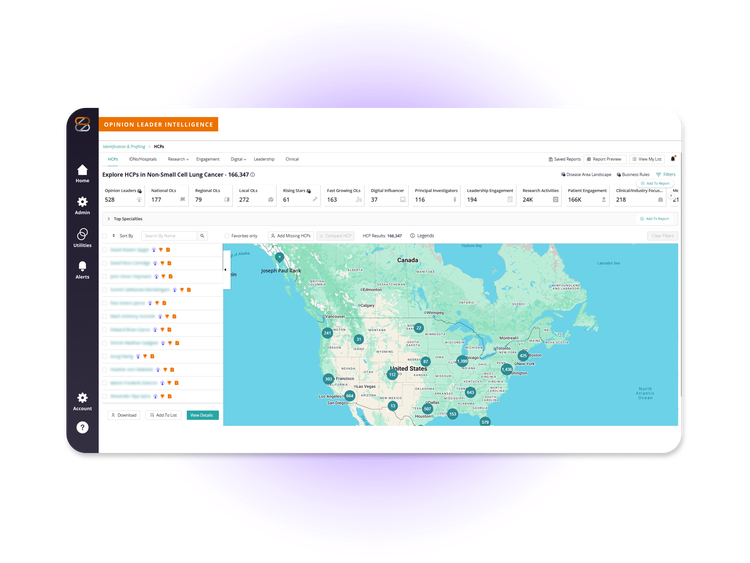Collapse the HCP list panel arrow
Viewport: 750px width, 563px height.
(x=225, y=270)
